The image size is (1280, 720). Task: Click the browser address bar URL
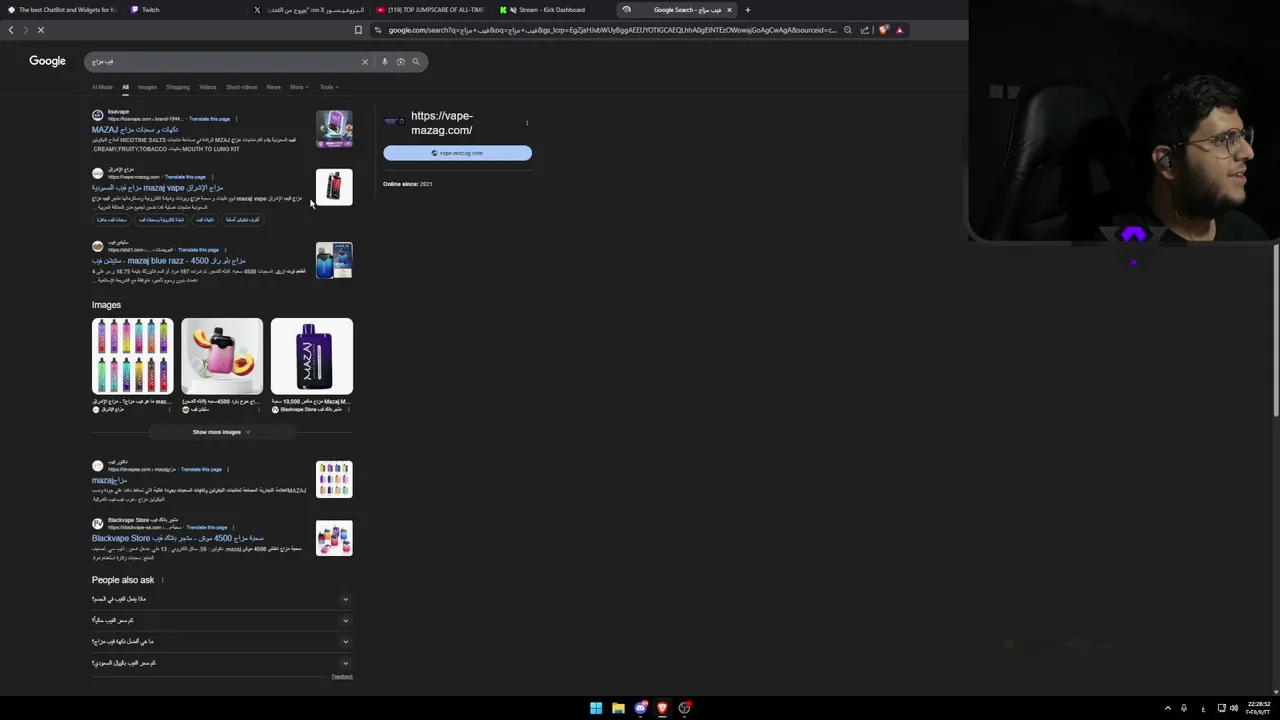click(x=612, y=30)
